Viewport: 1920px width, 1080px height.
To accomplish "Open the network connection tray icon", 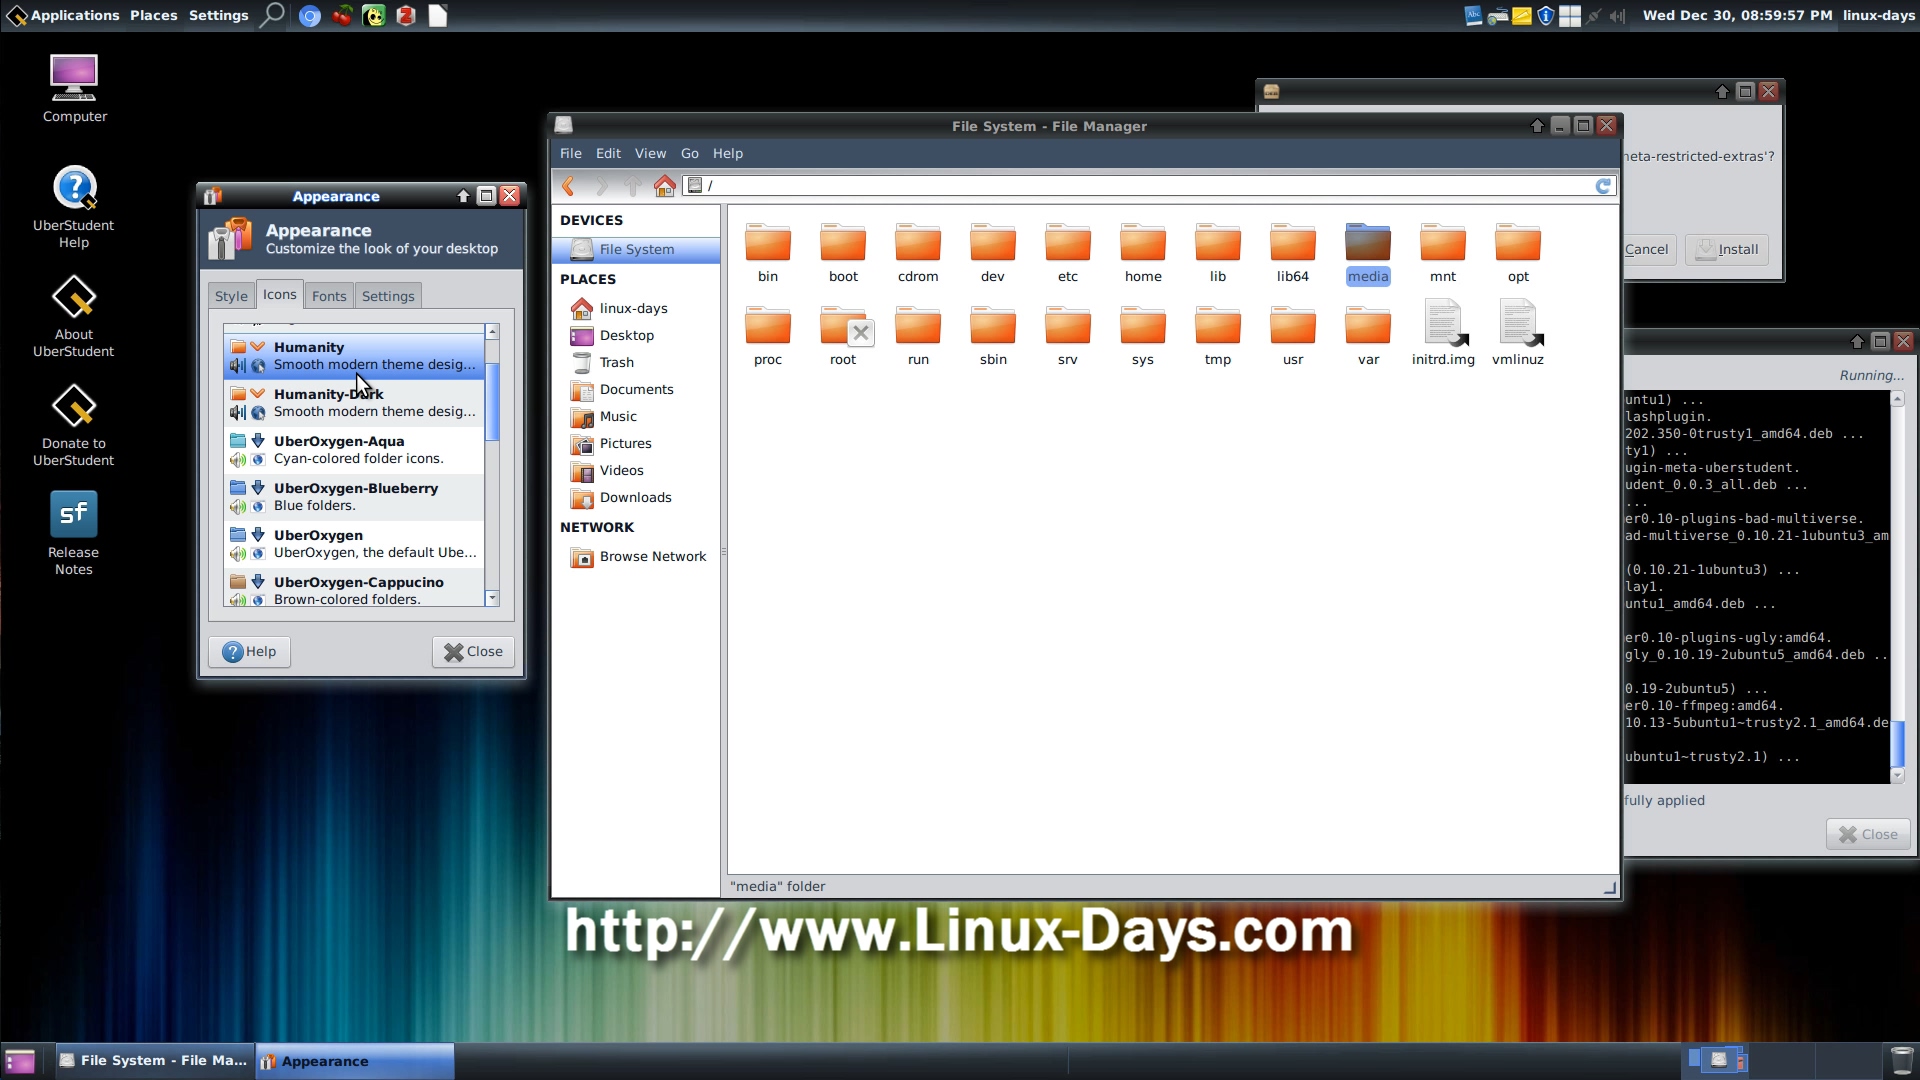I will tap(1594, 16).
